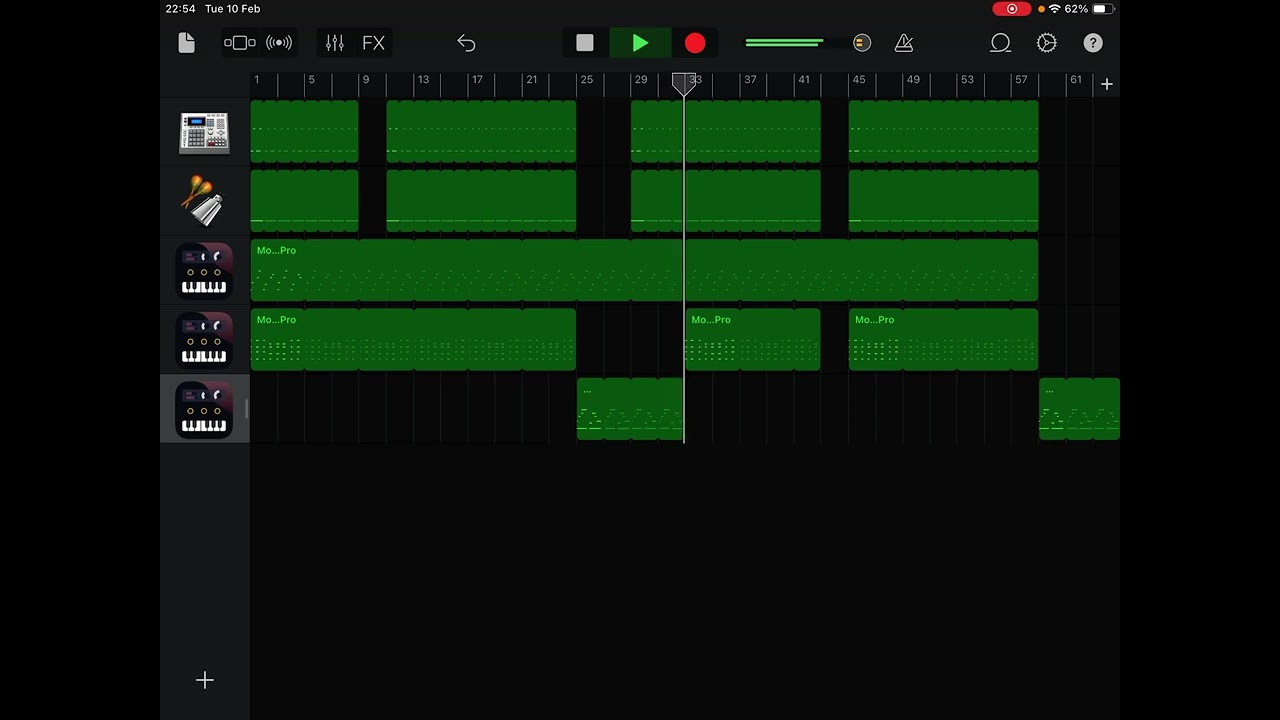Open the Loop Browser
Viewport: 1280px width, 720px height.
pyautogui.click(x=1000, y=43)
